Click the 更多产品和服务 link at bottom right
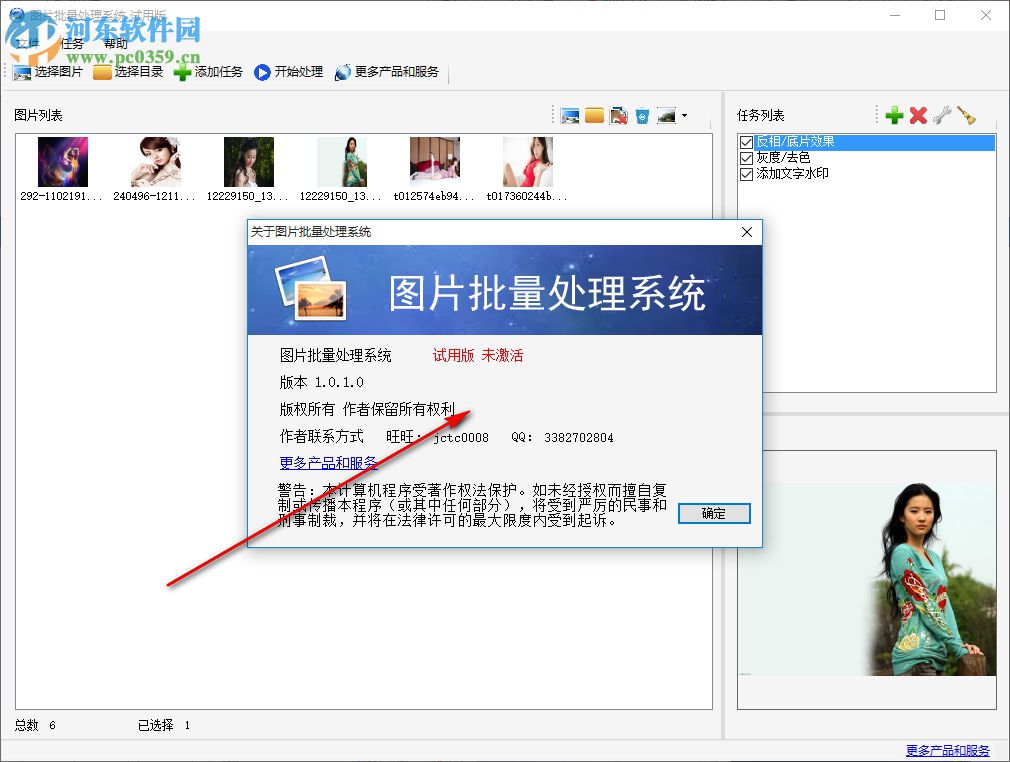The width and height of the screenshot is (1010, 762). [946, 748]
